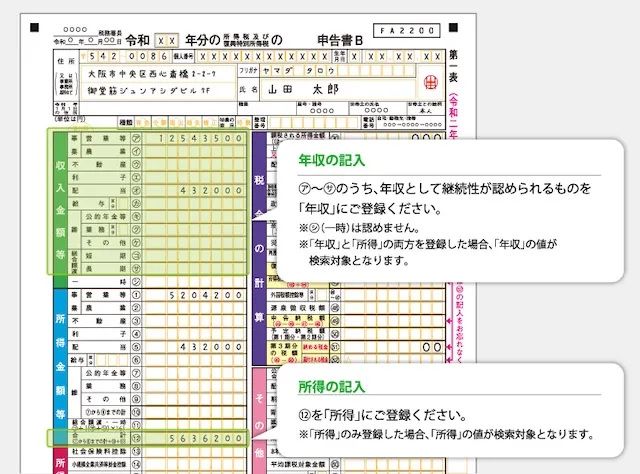Click the 長期 row label
Screen dimensions: 640x474
(x=106, y=269)
